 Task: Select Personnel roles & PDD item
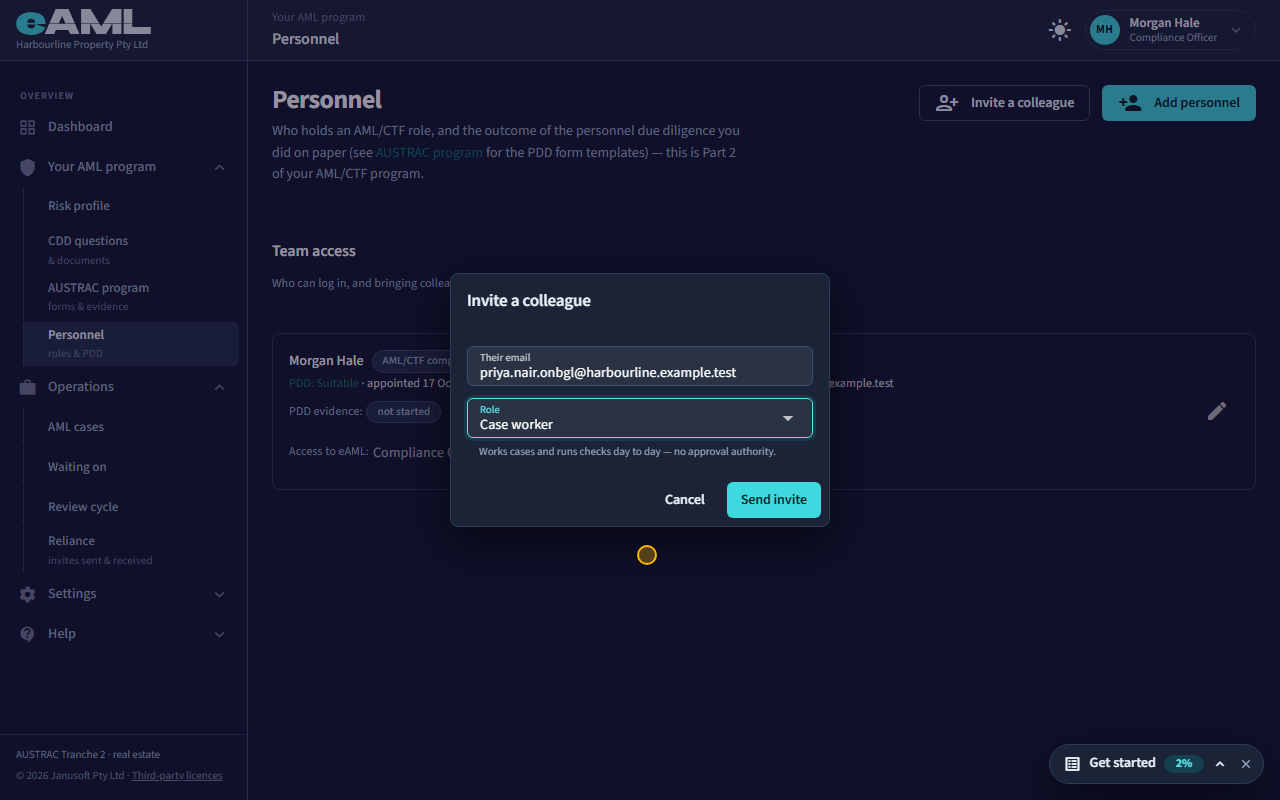click(130, 343)
